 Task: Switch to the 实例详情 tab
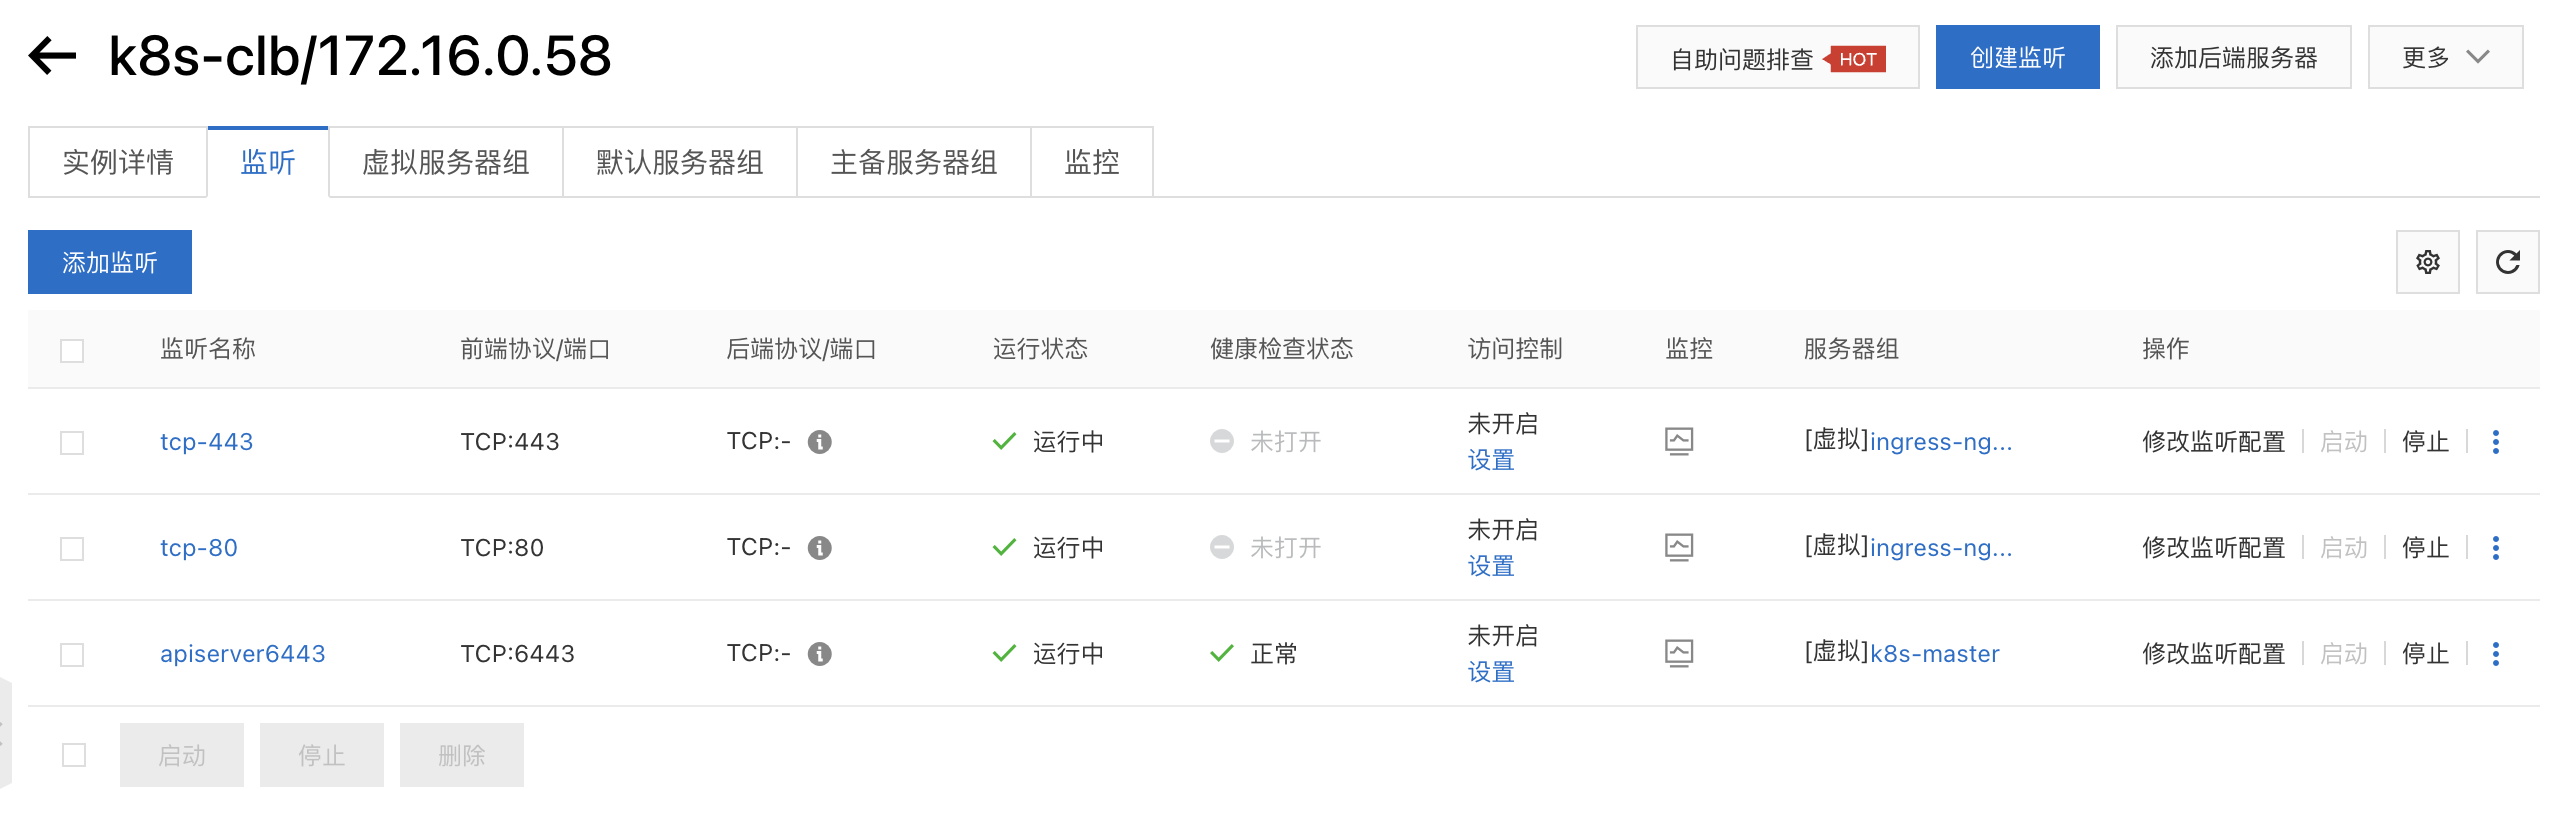pyautogui.click(x=118, y=162)
